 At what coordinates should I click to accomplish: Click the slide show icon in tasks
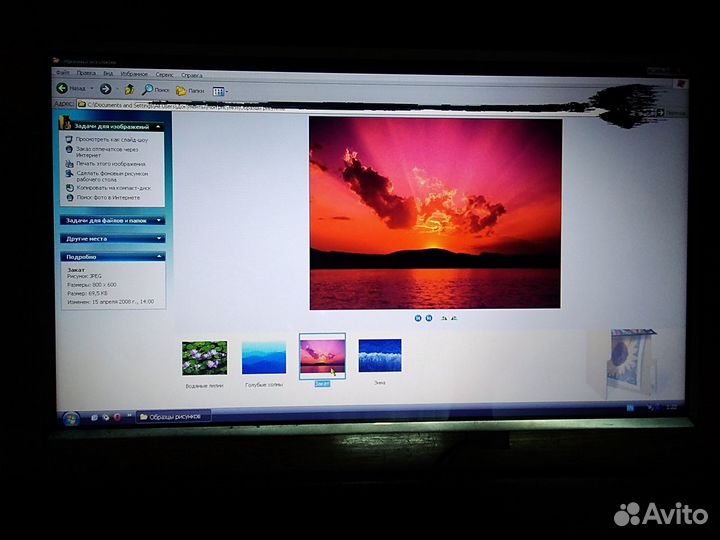point(69,139)
